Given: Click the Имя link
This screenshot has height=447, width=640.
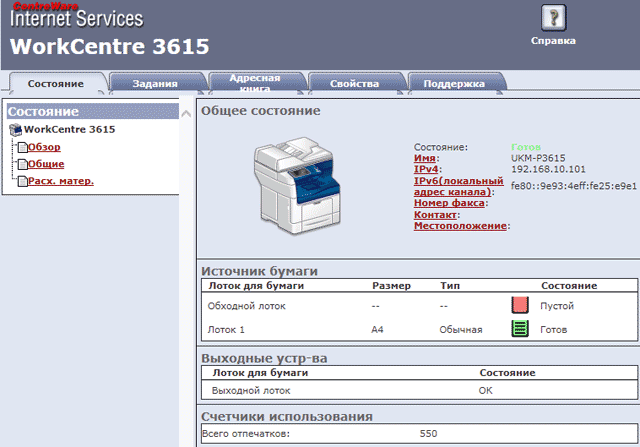Looking at the screenshot, I should click(424, 158).
